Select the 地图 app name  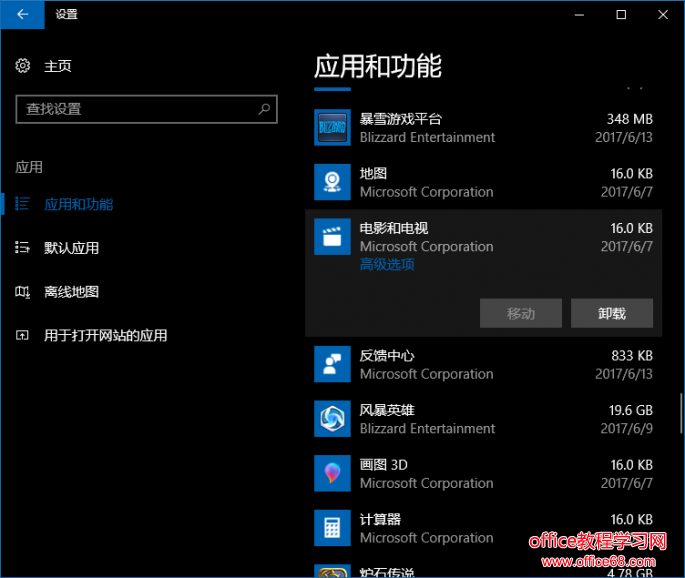[x=373, y=173]
